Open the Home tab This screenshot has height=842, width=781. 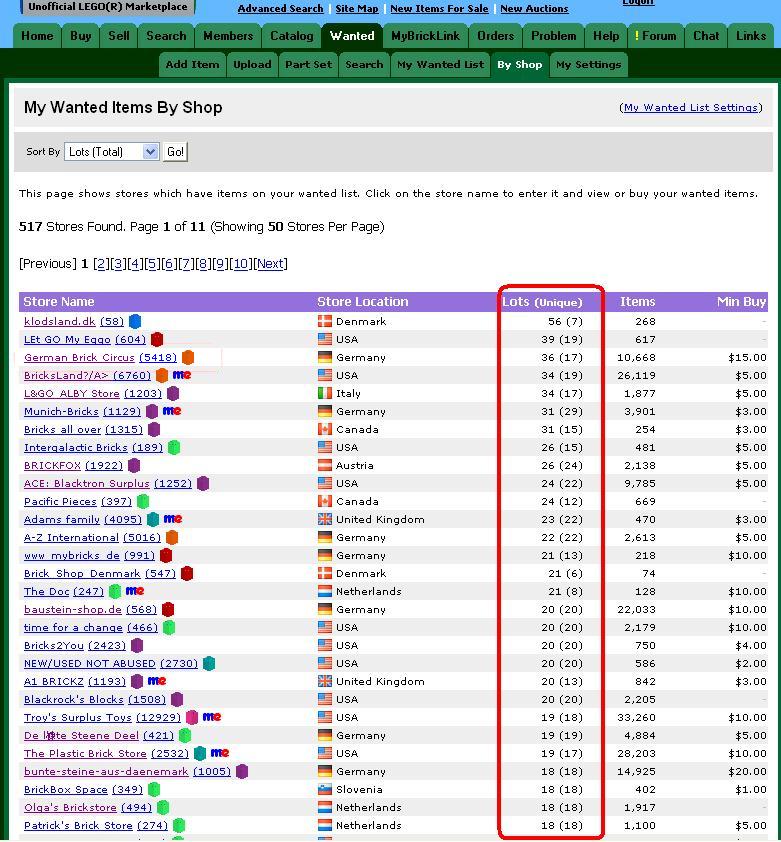coord(37,36)
